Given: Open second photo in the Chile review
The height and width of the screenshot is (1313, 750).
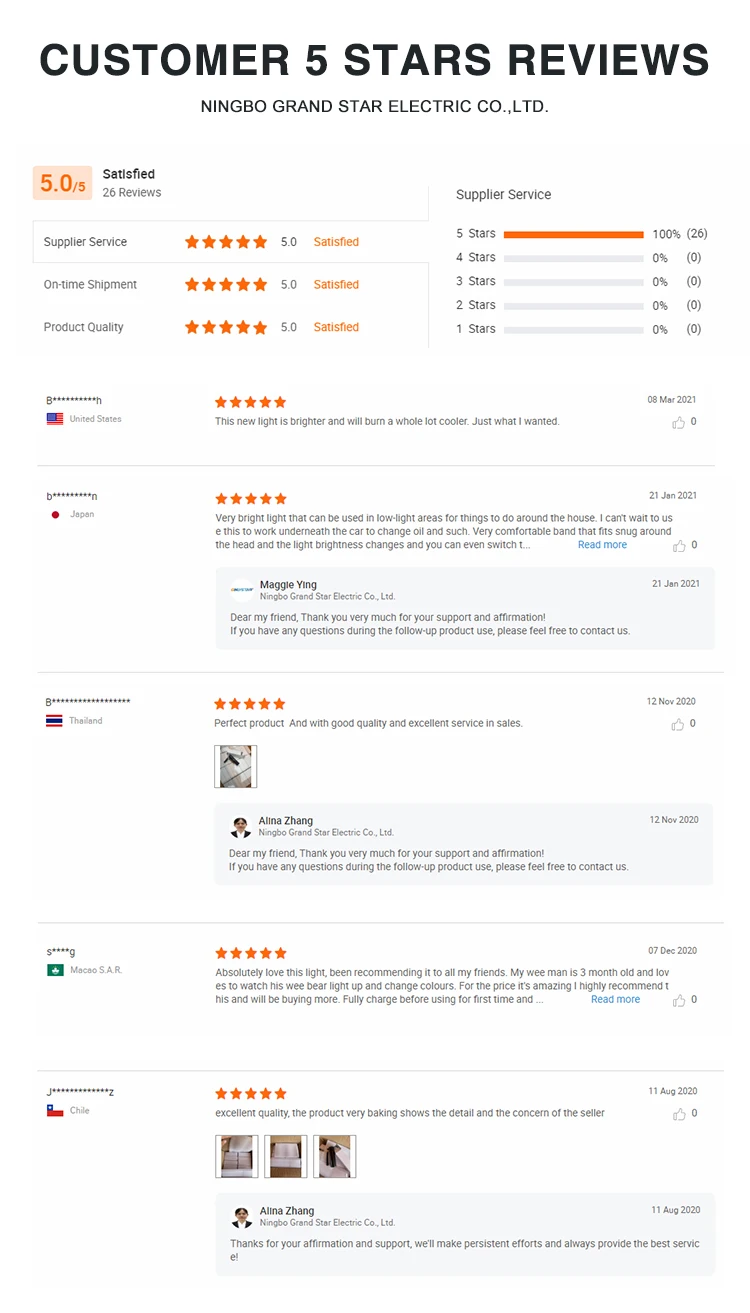Looking at the screenshot, I should pos(286,1156).
